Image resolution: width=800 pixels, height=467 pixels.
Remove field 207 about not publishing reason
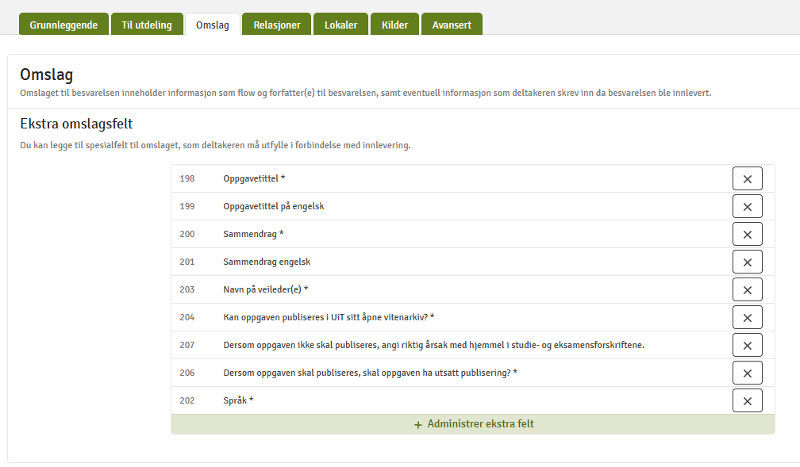pos(747,345)
